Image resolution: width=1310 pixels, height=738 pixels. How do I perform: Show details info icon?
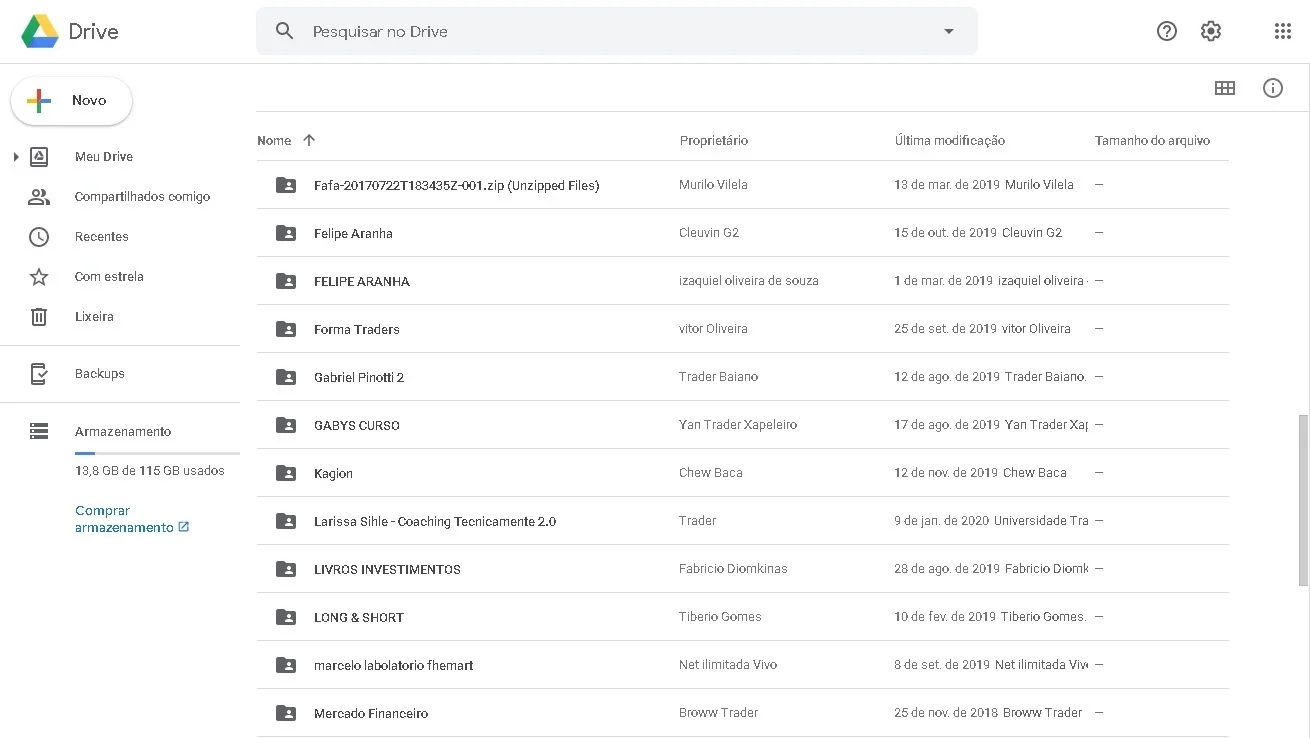(x=1273, y=88)
